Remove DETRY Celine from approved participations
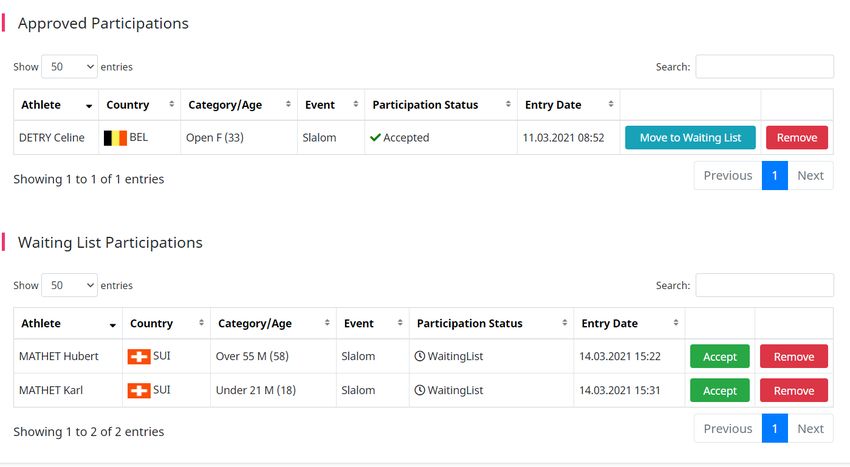The height and width of the screenshot is (467, 850). click(797, 138)
